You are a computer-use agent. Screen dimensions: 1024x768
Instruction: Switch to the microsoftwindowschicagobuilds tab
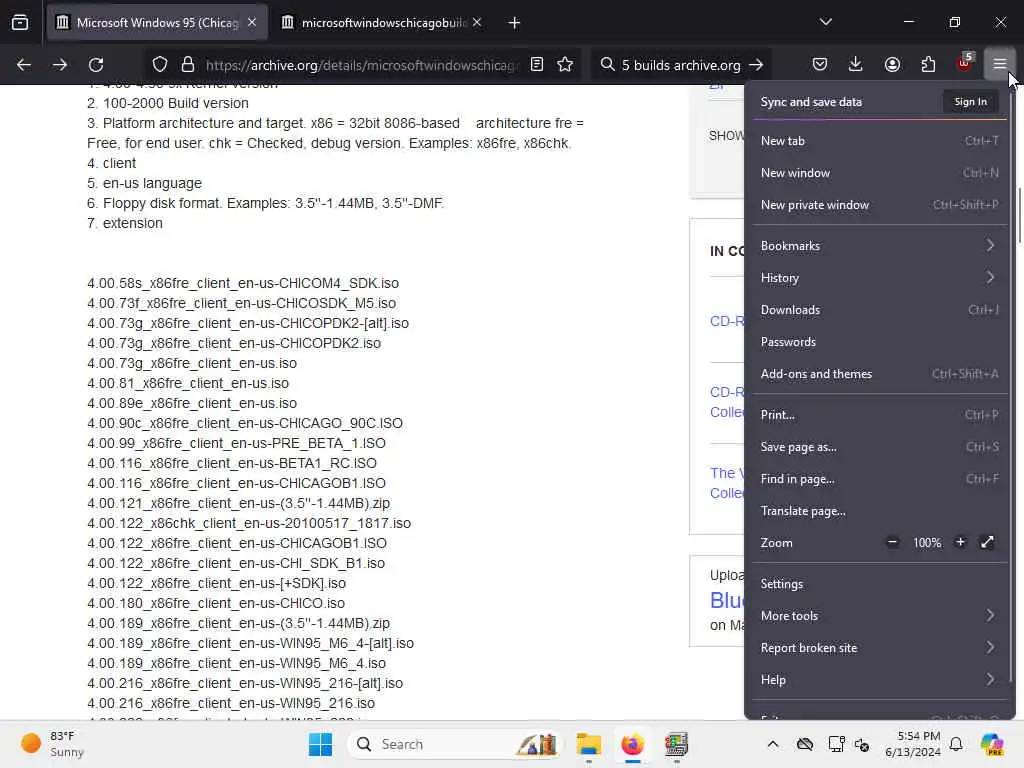(382, 23)
